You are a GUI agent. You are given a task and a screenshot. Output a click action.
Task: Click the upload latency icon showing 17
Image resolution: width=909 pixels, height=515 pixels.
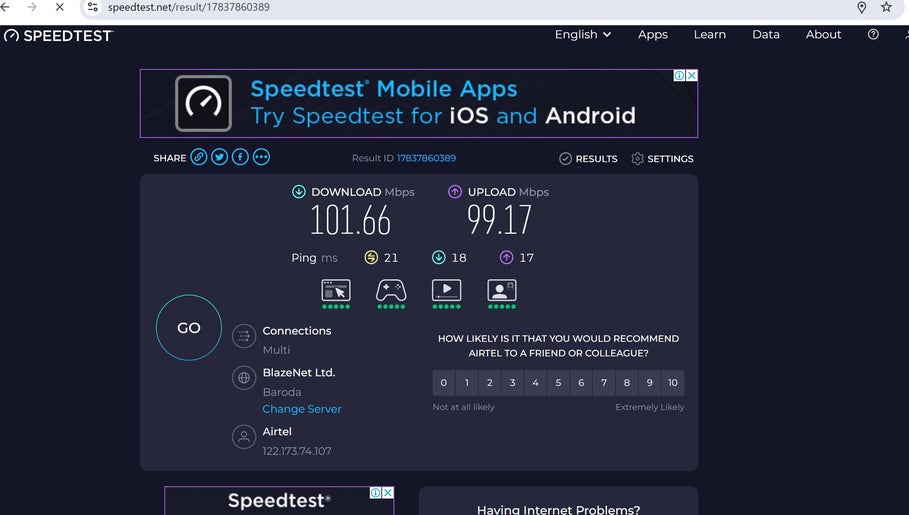pos(507,257)
